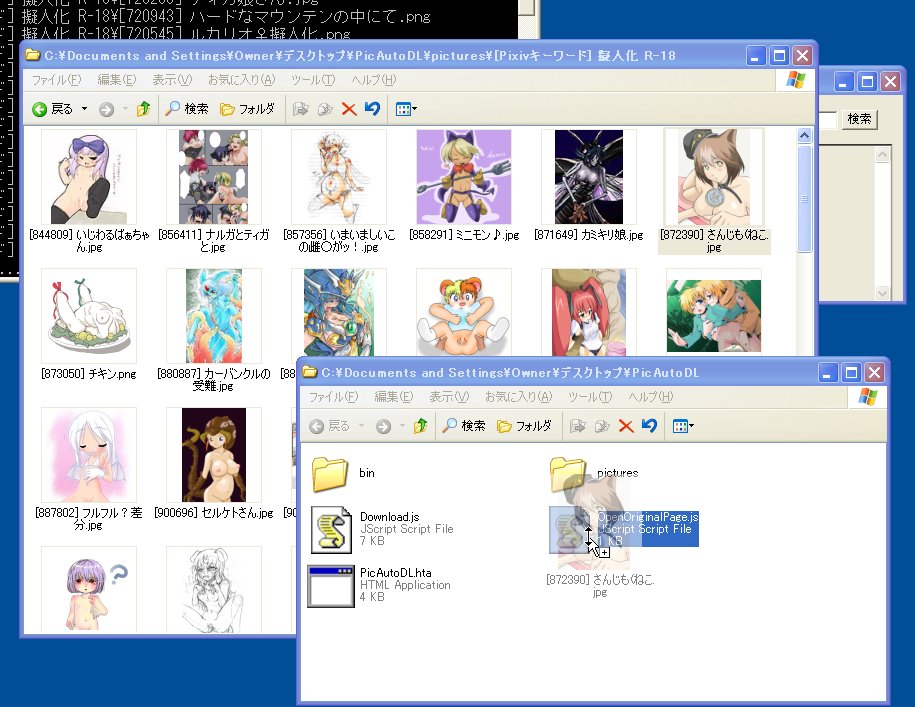This screenshot has height=707, width=915.
Task: Open 表示(V) menu in PicAutoDL window
Action: [449, 397]
